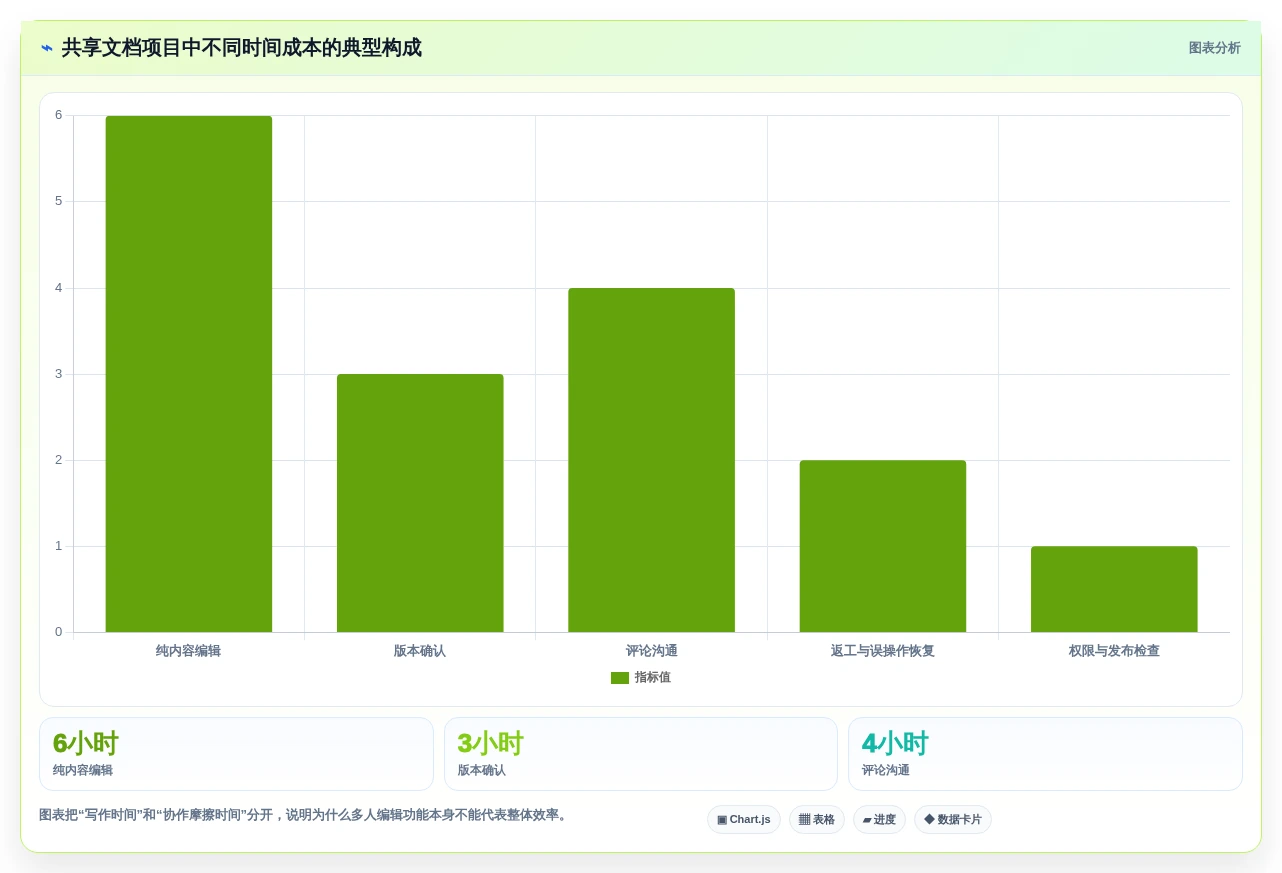
Task: Open the 4小时 评论沟通 data card
Action: pos(1045,754)
